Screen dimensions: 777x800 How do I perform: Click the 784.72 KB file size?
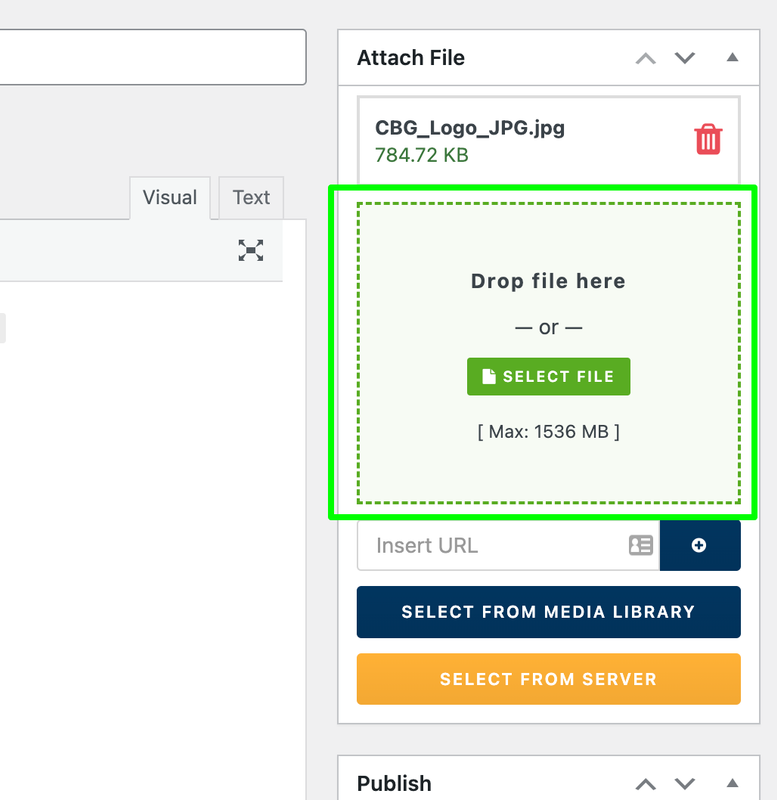point(421,155)
